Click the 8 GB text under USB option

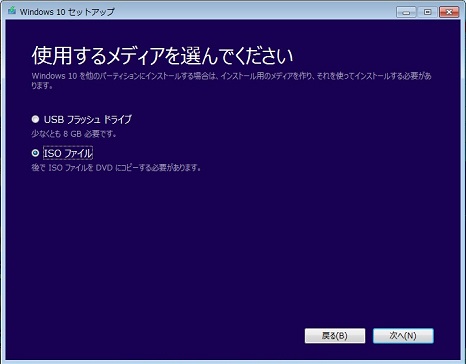point(72,134)
